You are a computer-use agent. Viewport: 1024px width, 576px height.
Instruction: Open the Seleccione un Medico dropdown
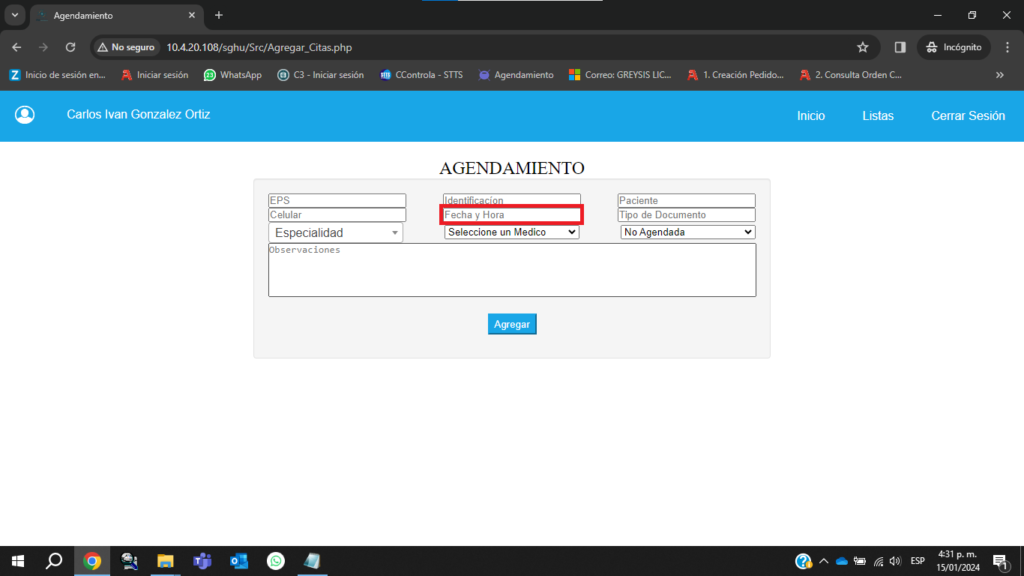click(x=511, y=232)
